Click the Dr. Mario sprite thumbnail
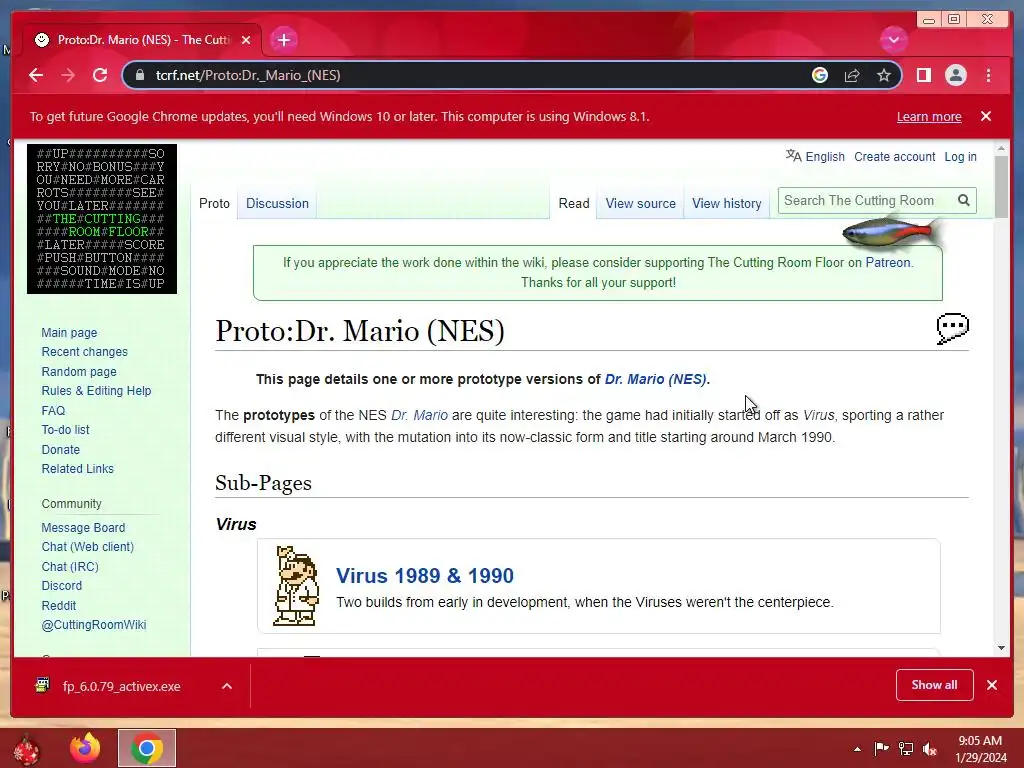Viewport: 1024px width, 768px height. tap(296, 586)
